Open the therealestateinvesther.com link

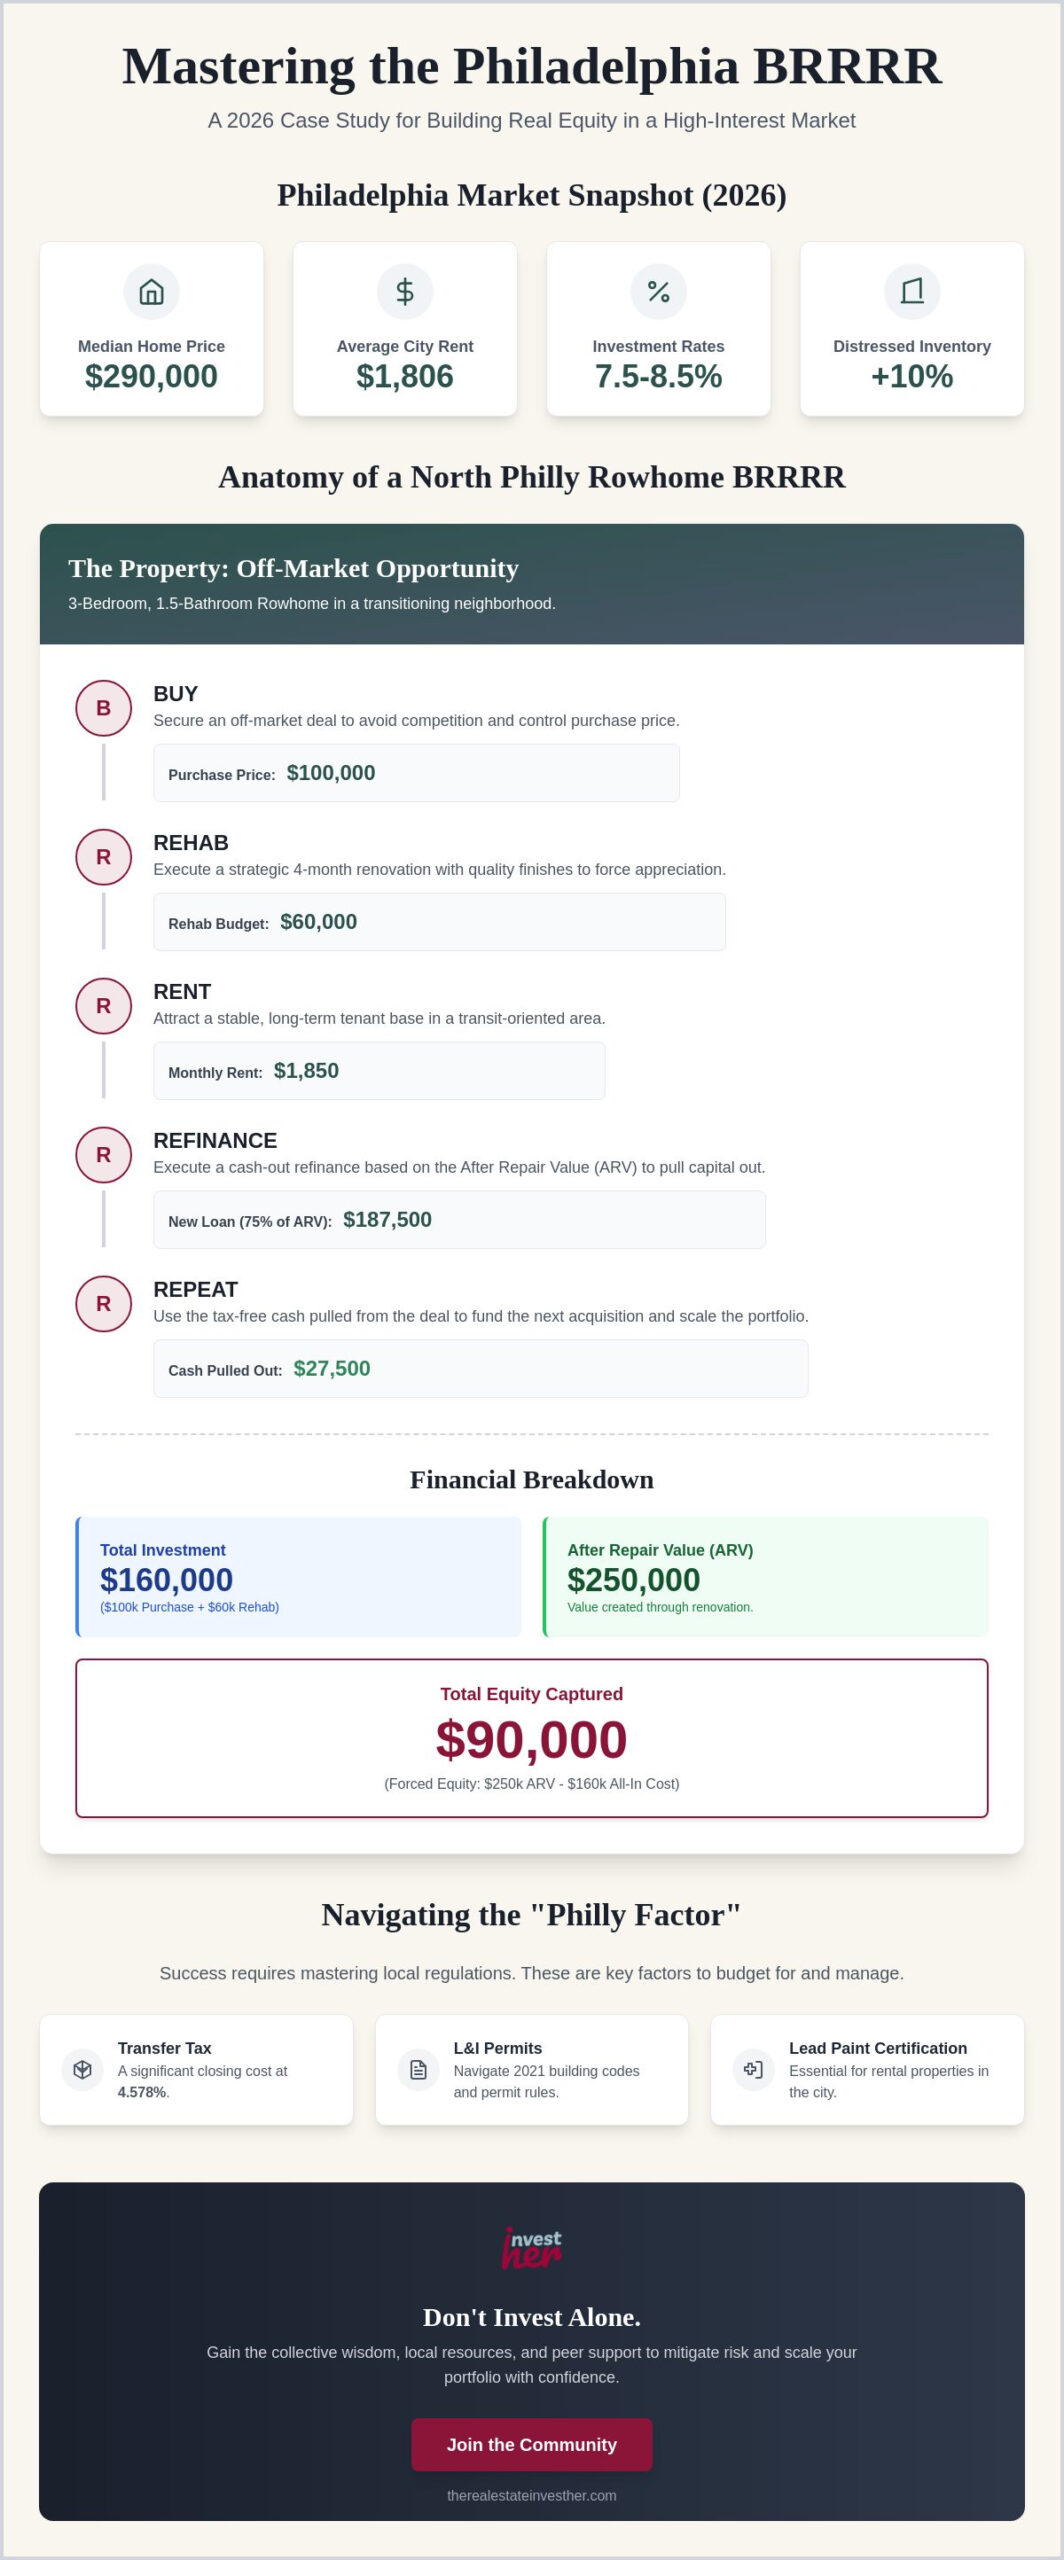point(532,2495)
